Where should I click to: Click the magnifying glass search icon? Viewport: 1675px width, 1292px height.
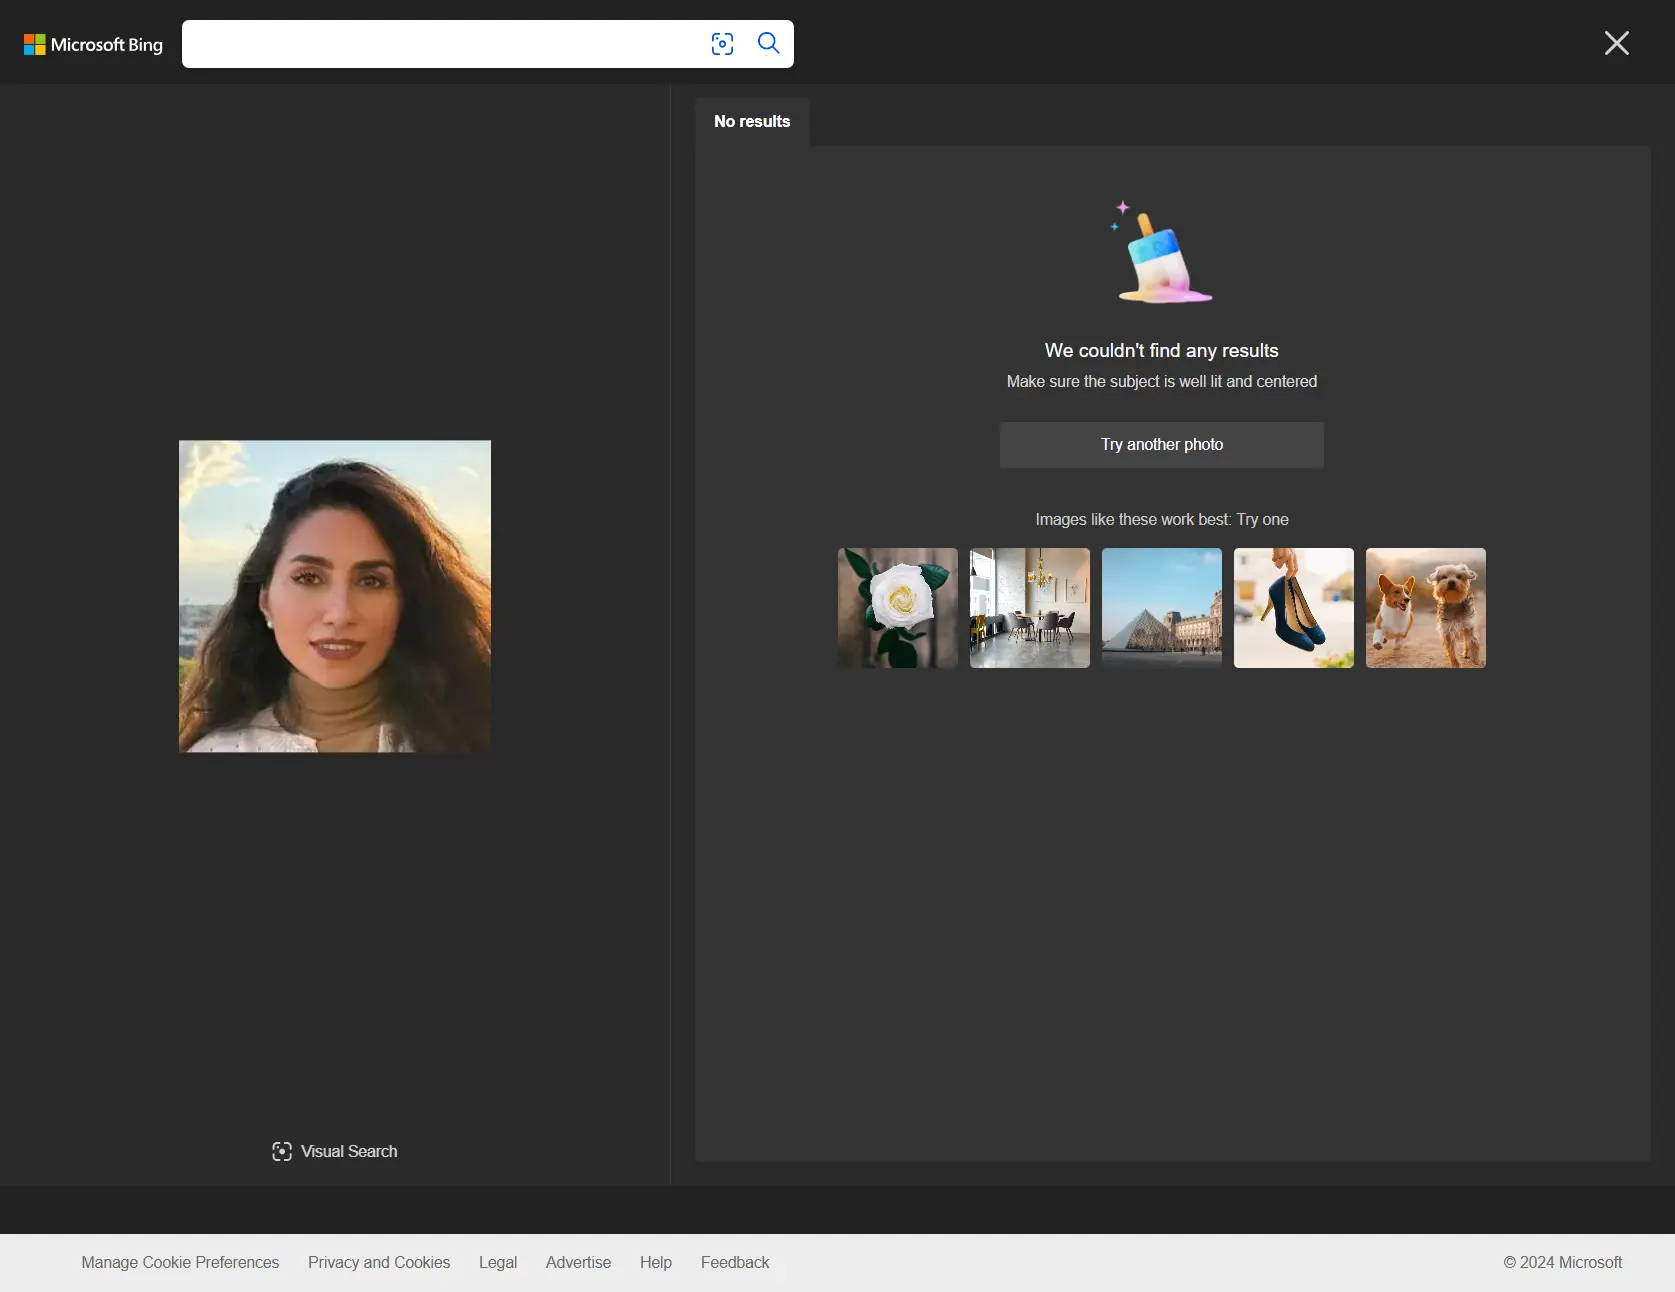(768, 43)
